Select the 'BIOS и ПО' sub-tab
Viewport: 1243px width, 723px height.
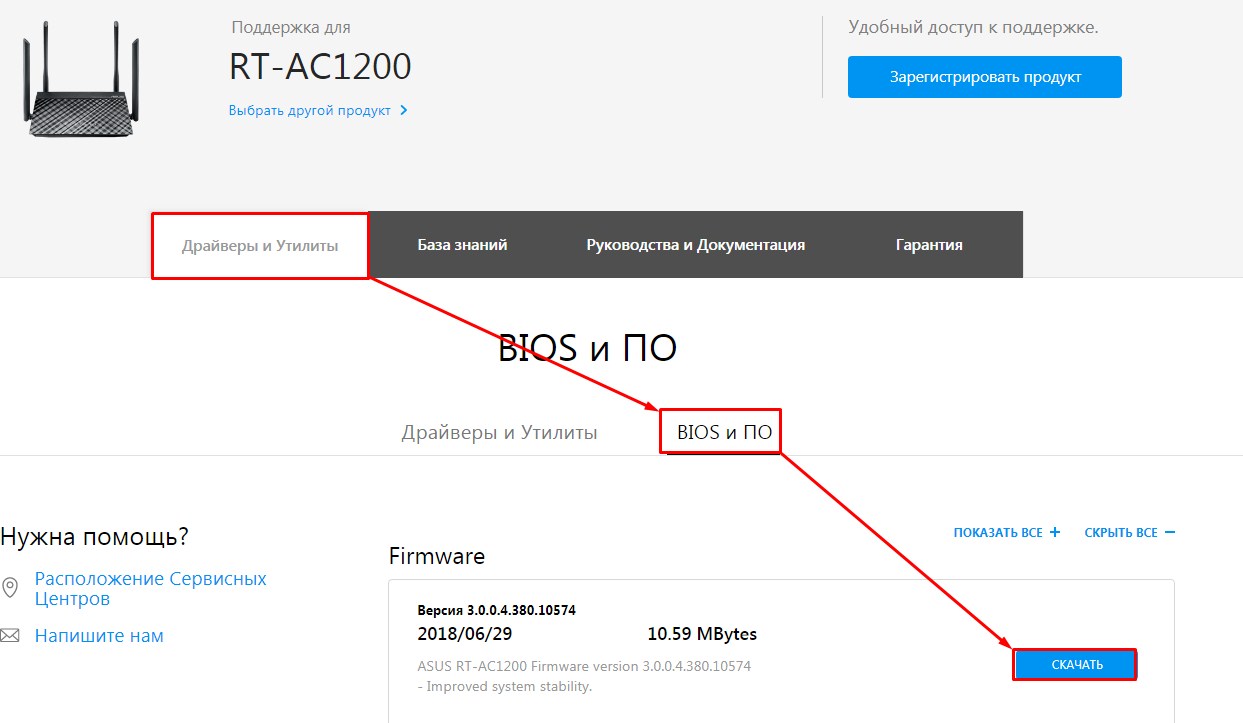tap(725, 433)
